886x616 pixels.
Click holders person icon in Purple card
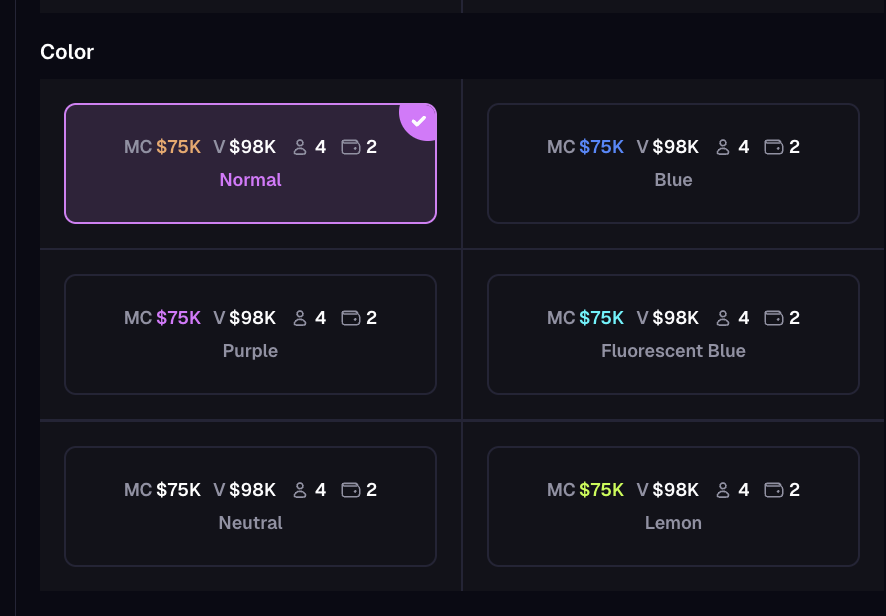300,318
